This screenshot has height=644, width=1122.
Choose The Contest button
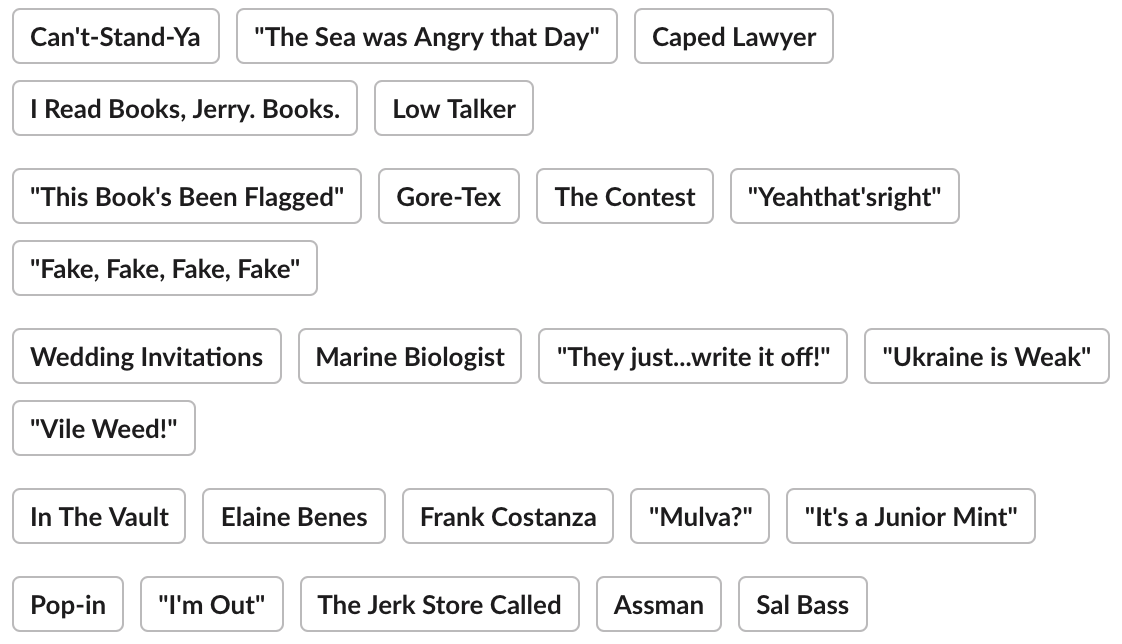pos(625,197)
